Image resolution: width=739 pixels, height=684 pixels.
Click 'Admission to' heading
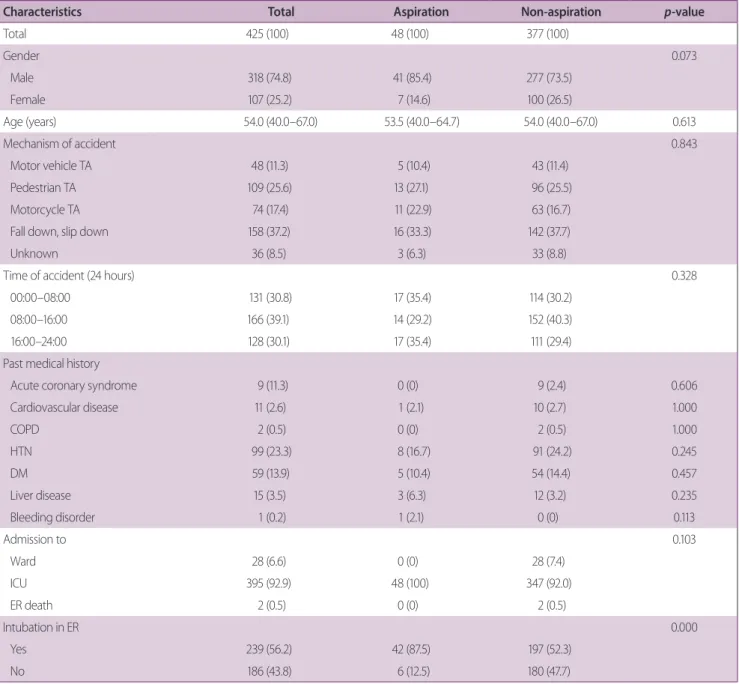point(34,540)
